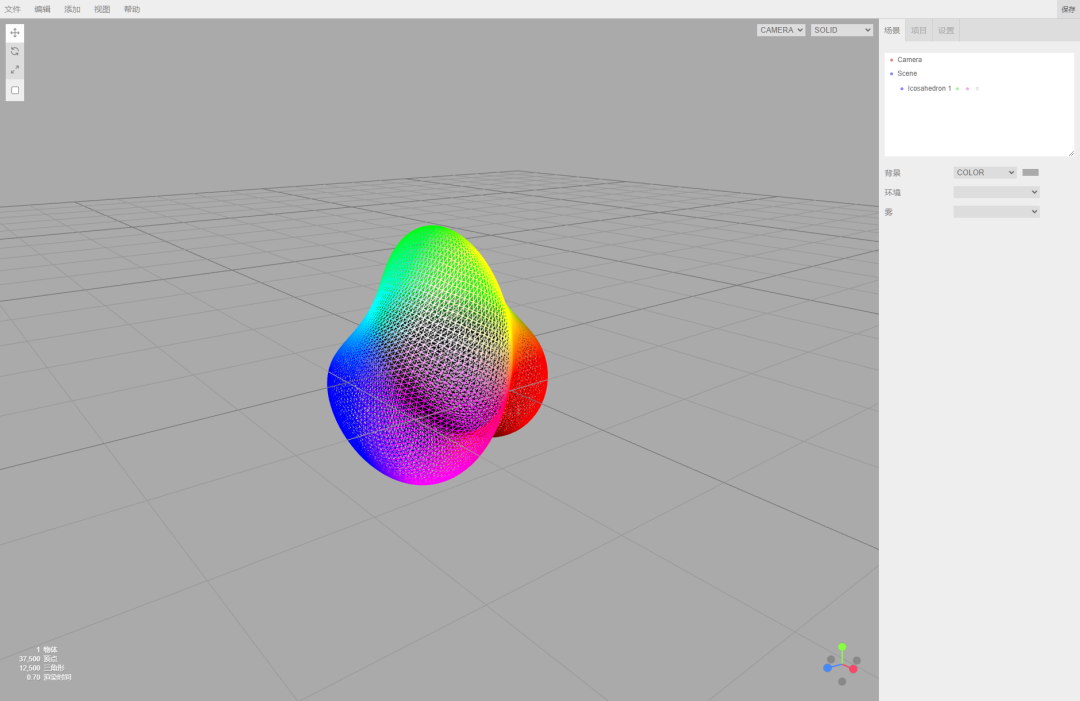Open the 视图 (View) menu
1080x701 pixels.
pyautogui.click(x=102, y=9)
